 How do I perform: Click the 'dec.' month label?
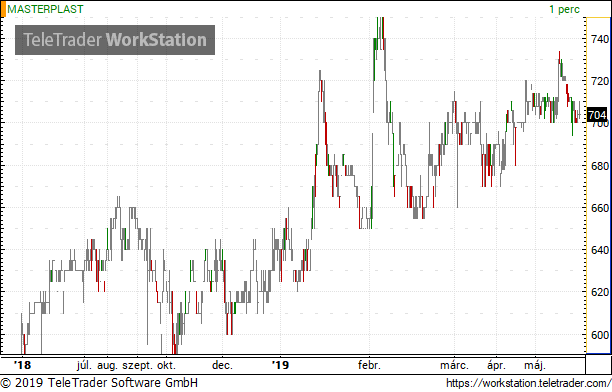tap(222, 365)
